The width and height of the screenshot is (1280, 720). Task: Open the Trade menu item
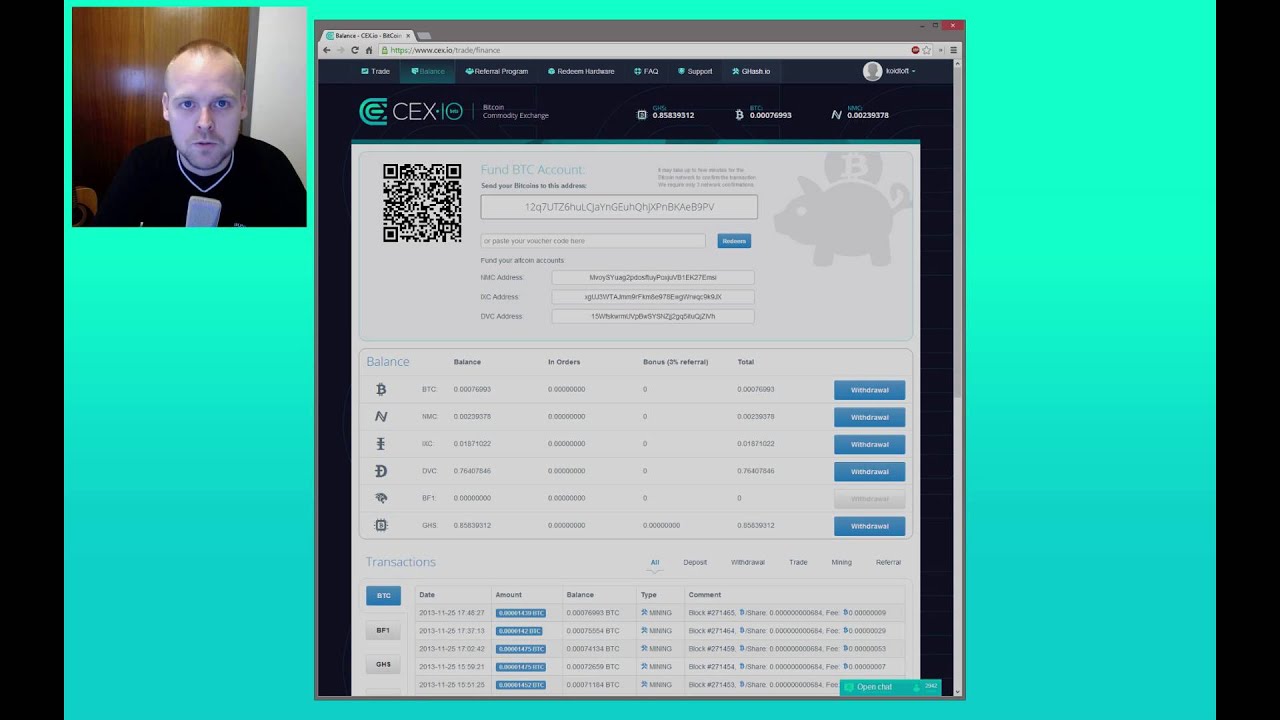click(x=375, y=71)
